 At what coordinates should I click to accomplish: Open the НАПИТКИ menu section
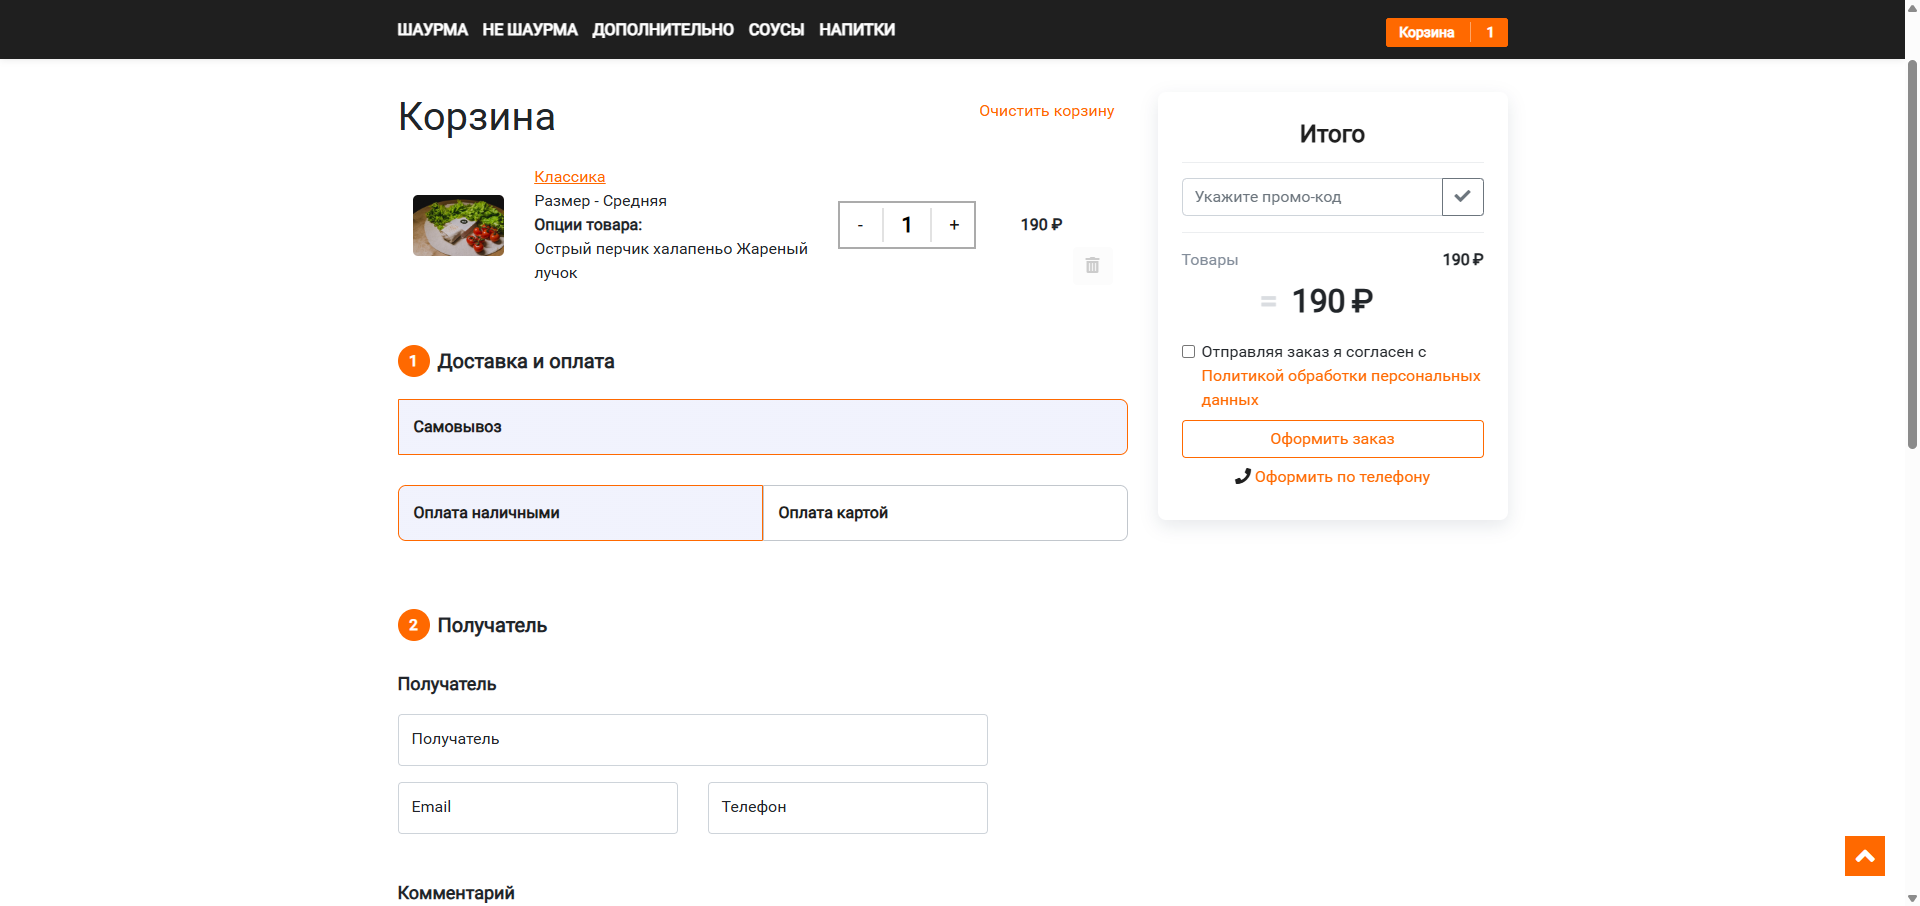point(857,30)
